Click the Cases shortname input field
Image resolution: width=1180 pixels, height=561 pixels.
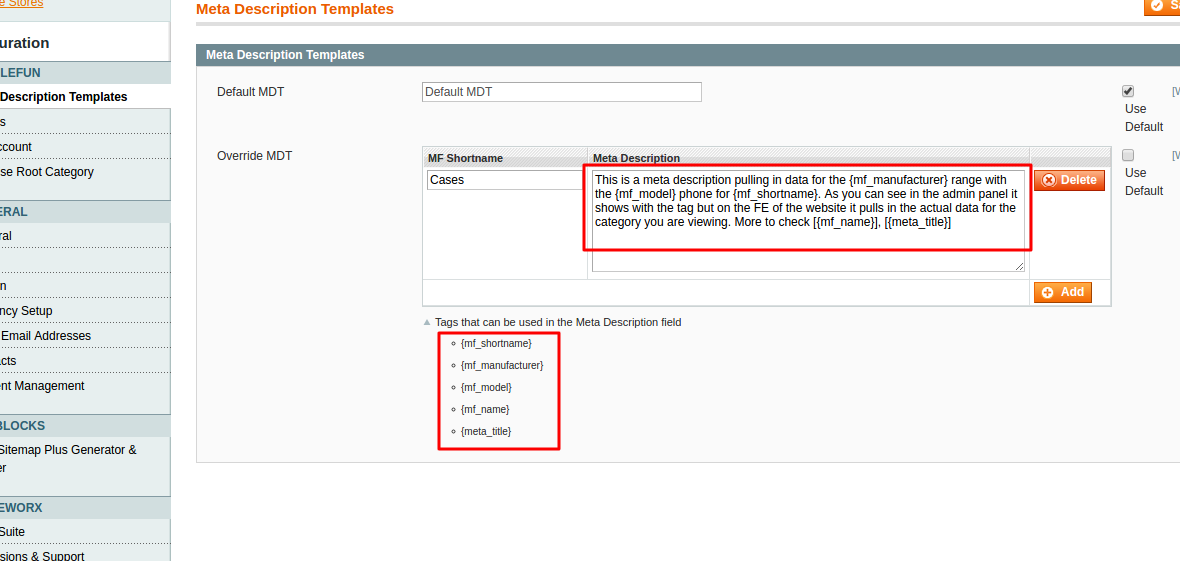click(x=506, y=181)
